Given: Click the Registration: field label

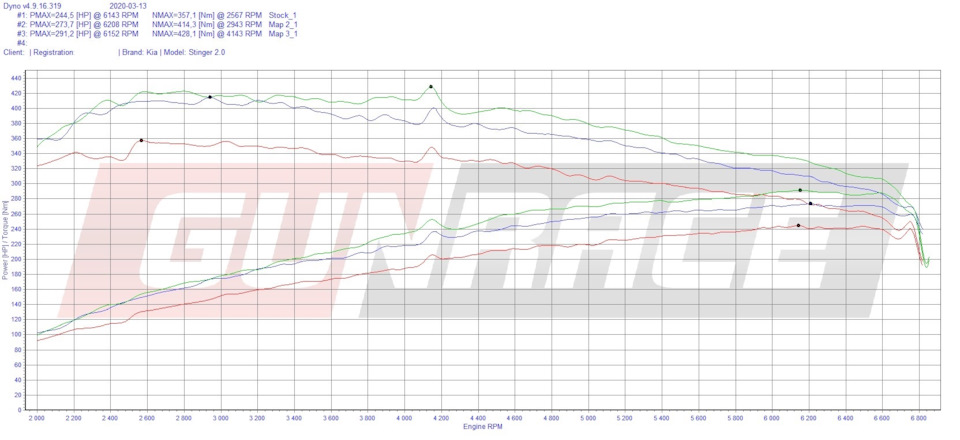Looking at the screenshot, I should [54, 53].
